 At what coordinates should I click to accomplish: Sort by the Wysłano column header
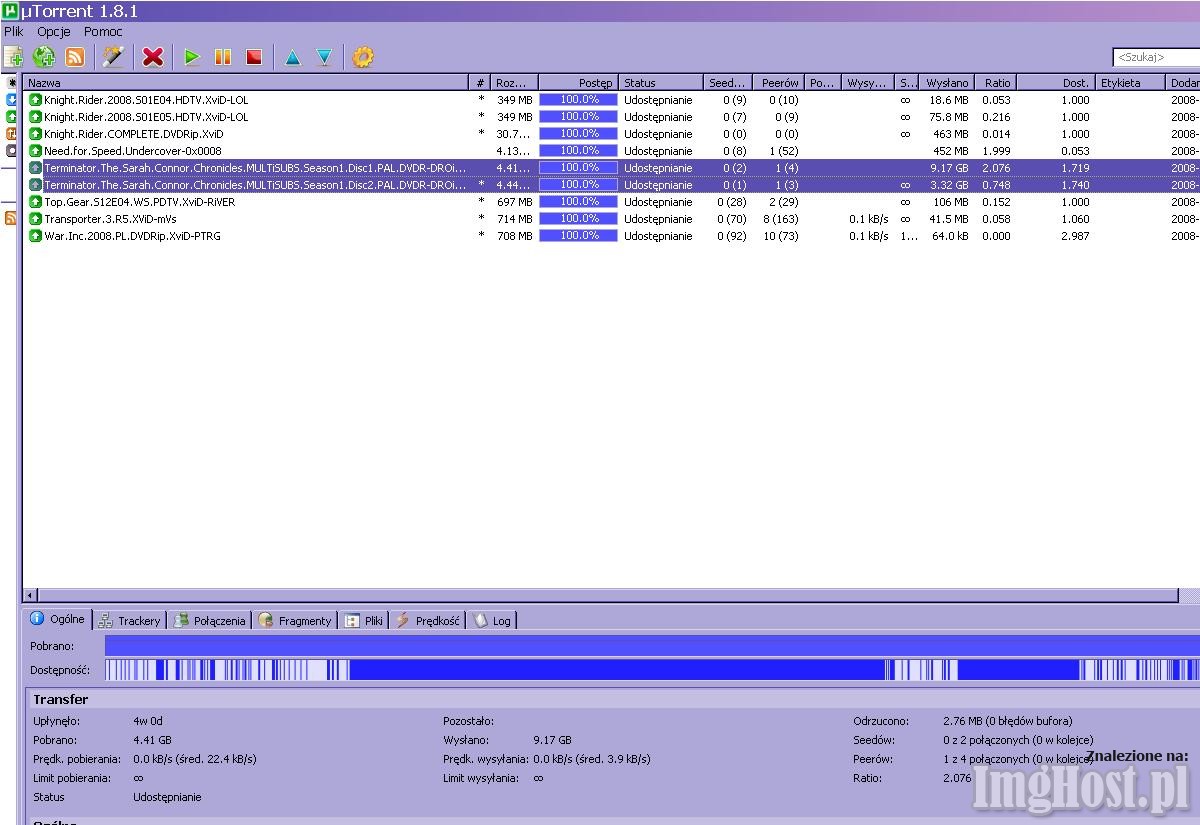[946, 83]
